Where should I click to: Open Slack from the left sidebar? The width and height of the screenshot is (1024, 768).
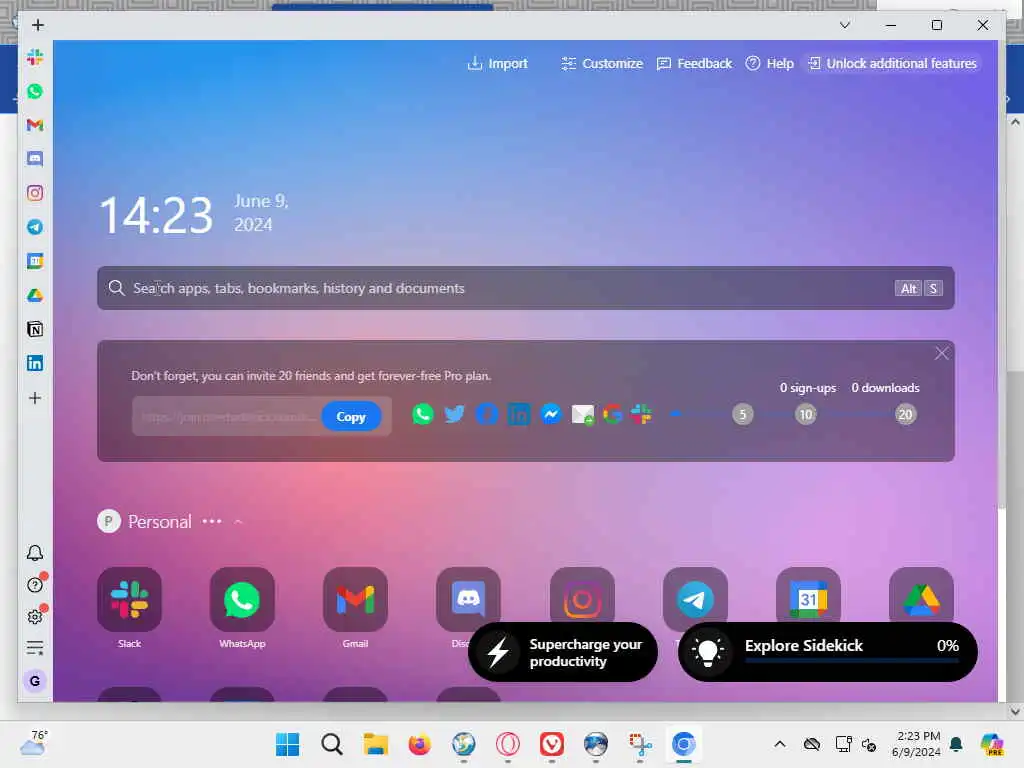coord(35,57)
